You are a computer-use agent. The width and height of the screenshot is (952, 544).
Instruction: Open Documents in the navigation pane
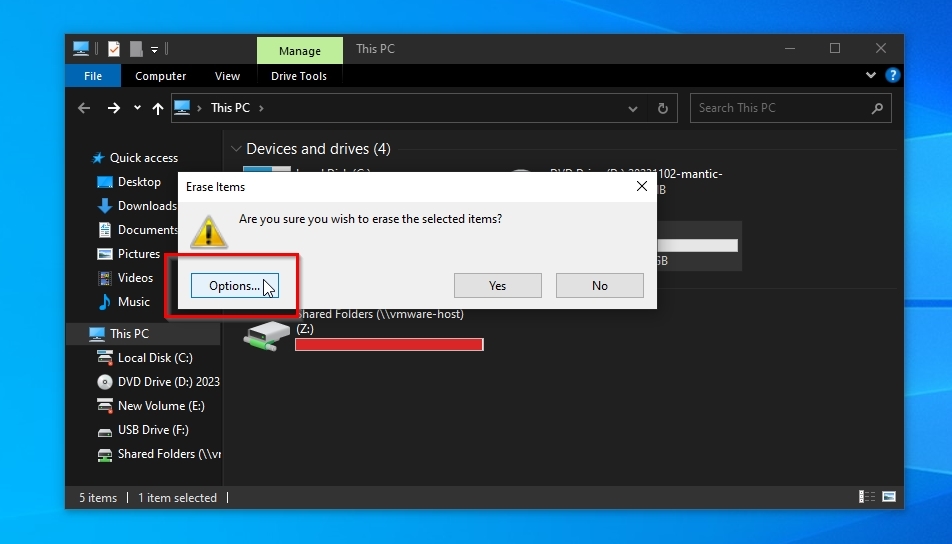[148, 230]
